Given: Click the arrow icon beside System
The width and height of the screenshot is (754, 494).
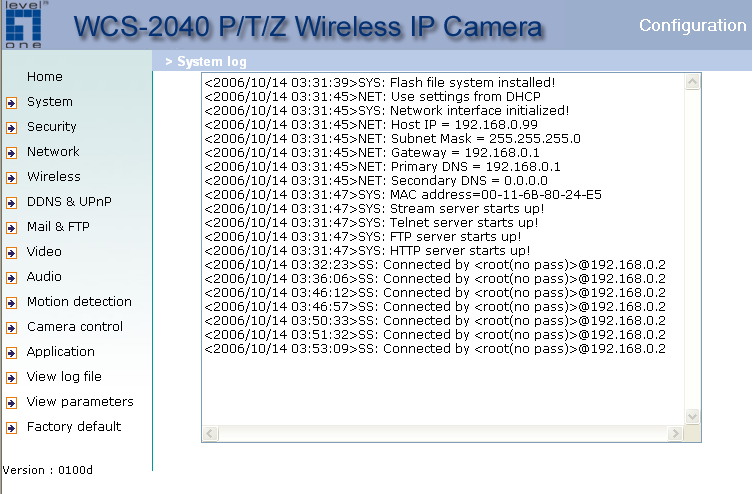Looking at the screenshot, I should point(11,102).
